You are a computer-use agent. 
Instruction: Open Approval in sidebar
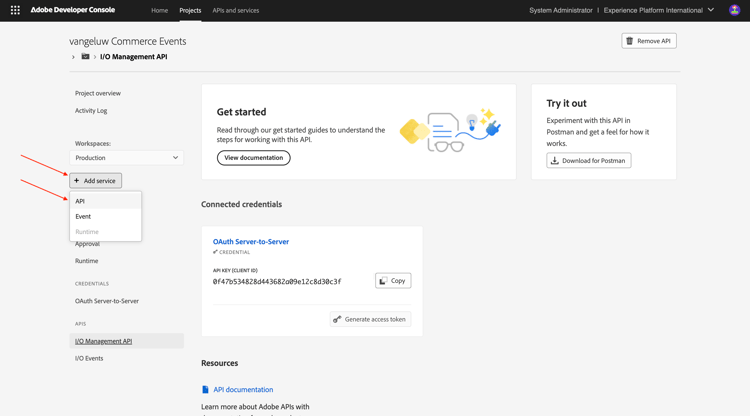[x=87, y=244]
